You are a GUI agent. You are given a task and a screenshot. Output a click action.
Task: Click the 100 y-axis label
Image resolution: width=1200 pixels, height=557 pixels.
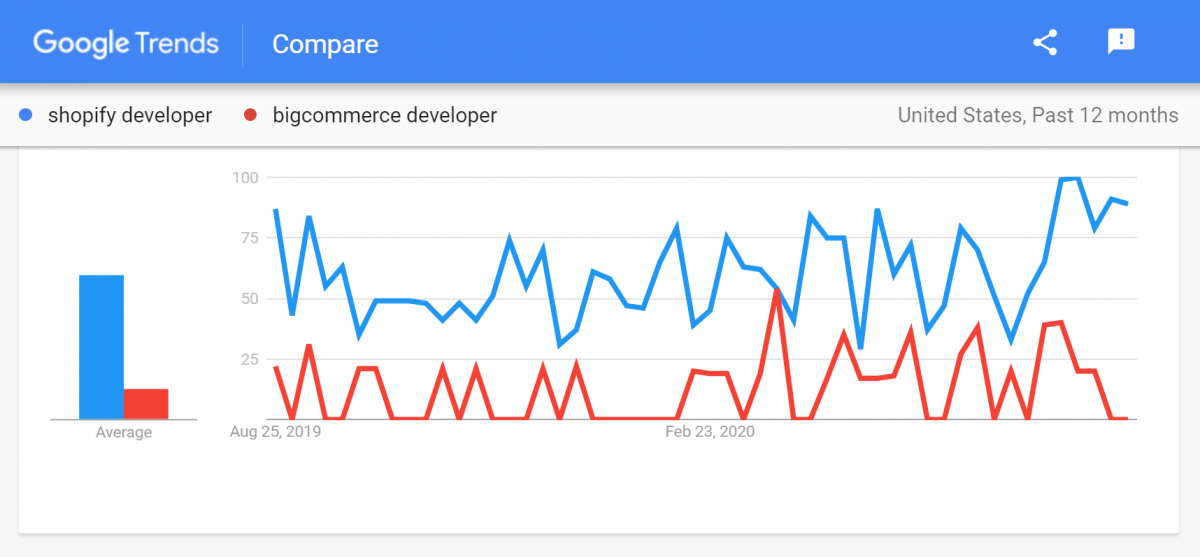click(x=246, y=177)
